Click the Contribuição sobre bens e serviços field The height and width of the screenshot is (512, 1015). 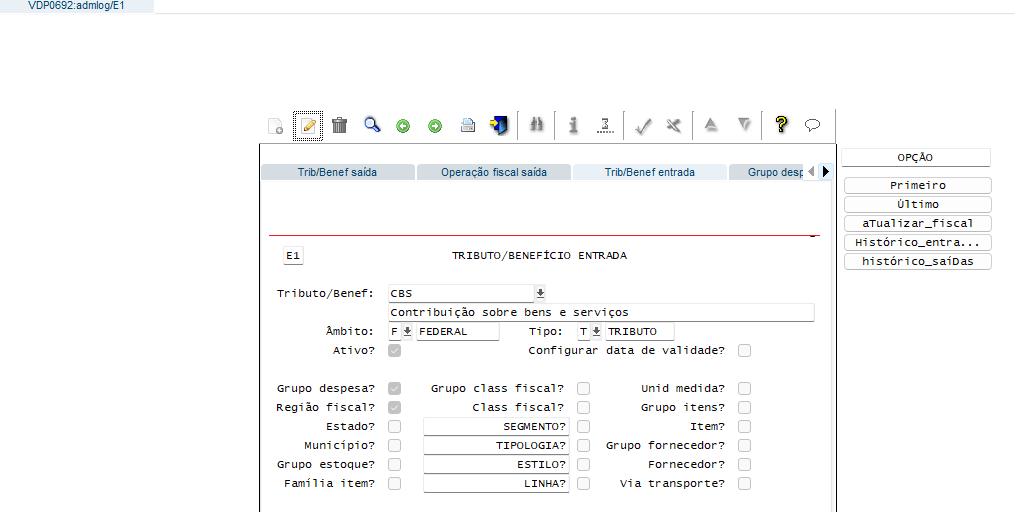601,313
